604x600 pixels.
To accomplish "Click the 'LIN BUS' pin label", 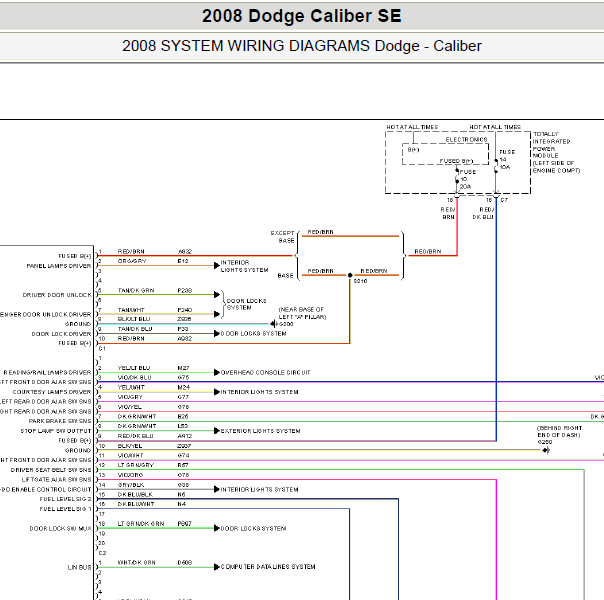I will click(x=80, y=568).
